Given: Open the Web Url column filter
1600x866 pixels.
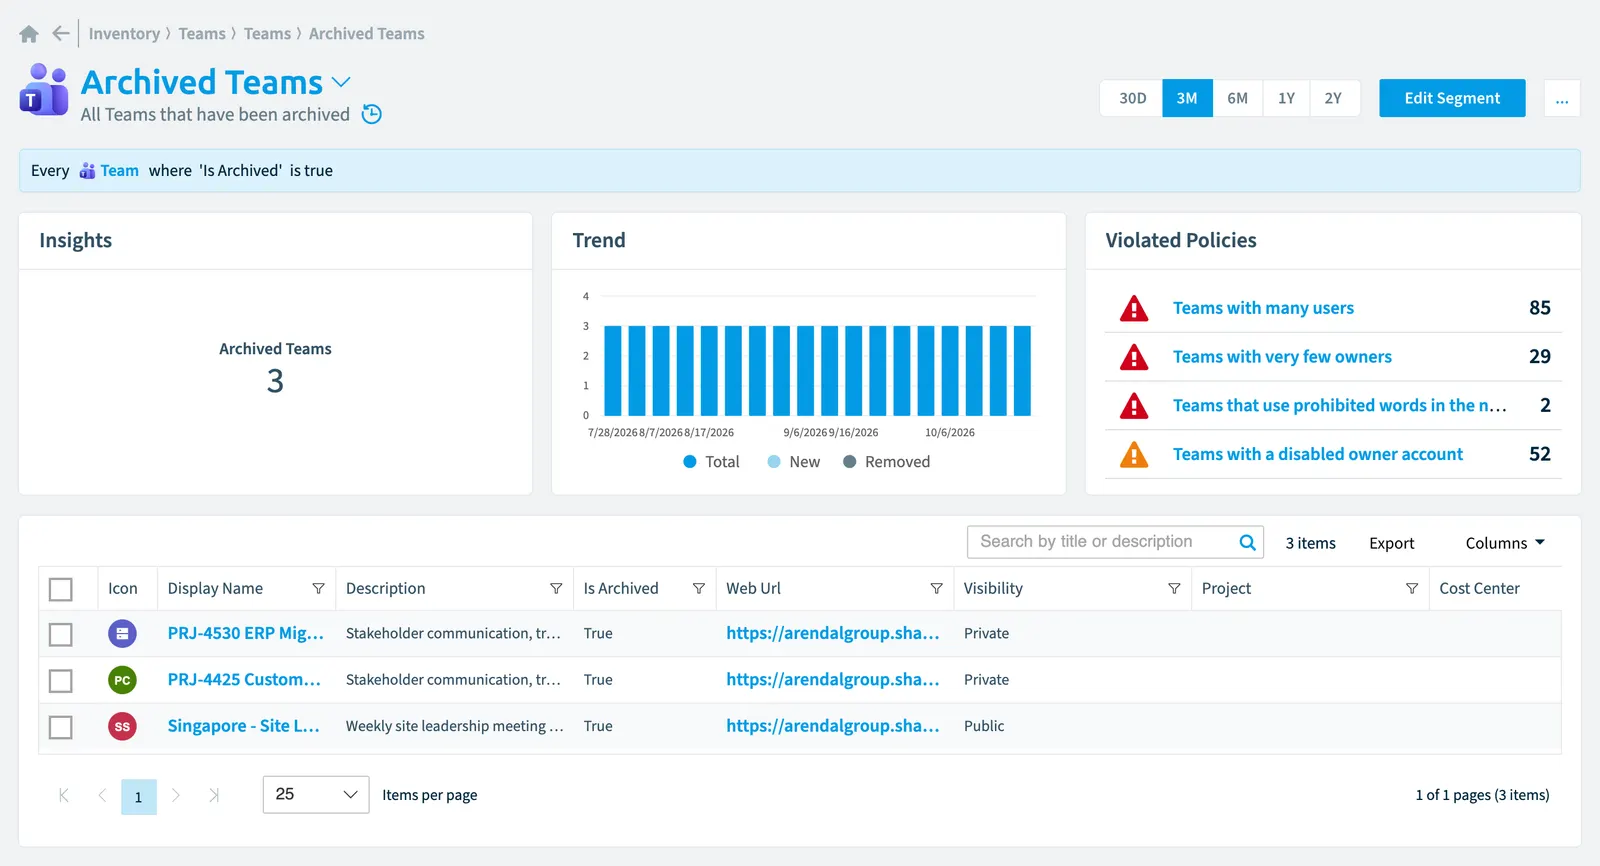Looking at the screenshot, I should tap(937, 589).
